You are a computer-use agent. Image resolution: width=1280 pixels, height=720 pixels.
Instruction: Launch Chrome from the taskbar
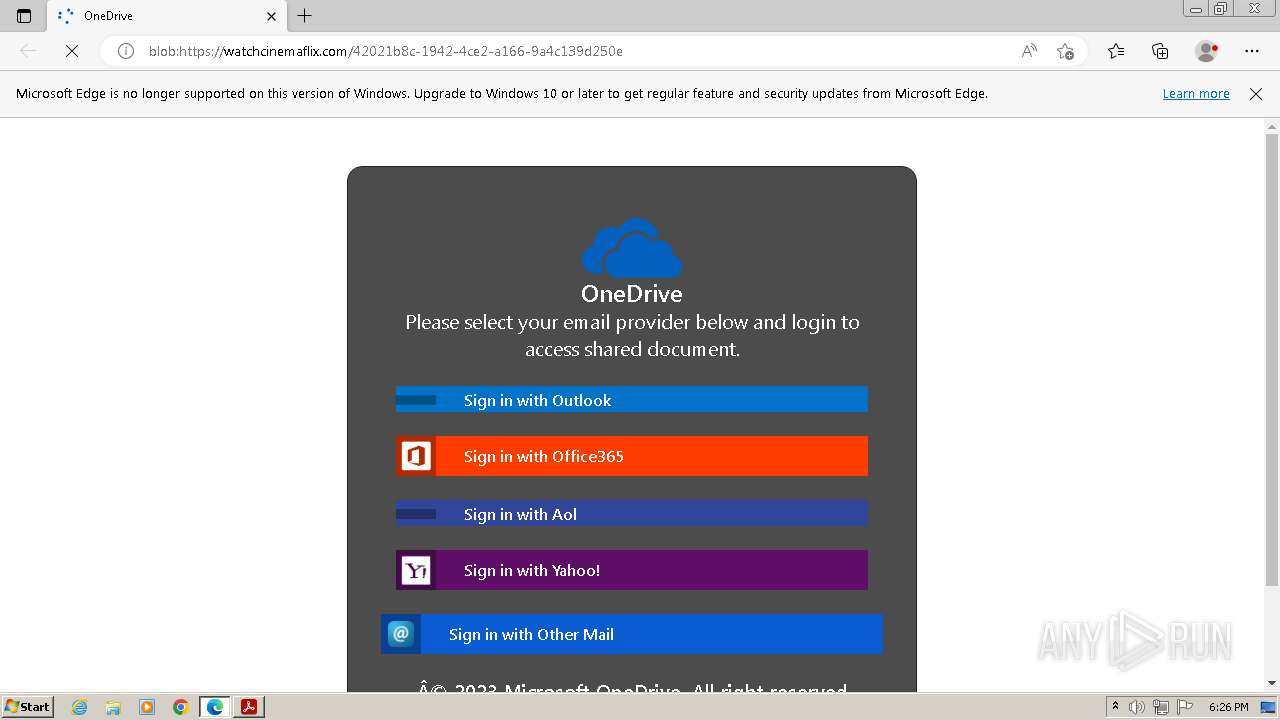tap(181, 707)
